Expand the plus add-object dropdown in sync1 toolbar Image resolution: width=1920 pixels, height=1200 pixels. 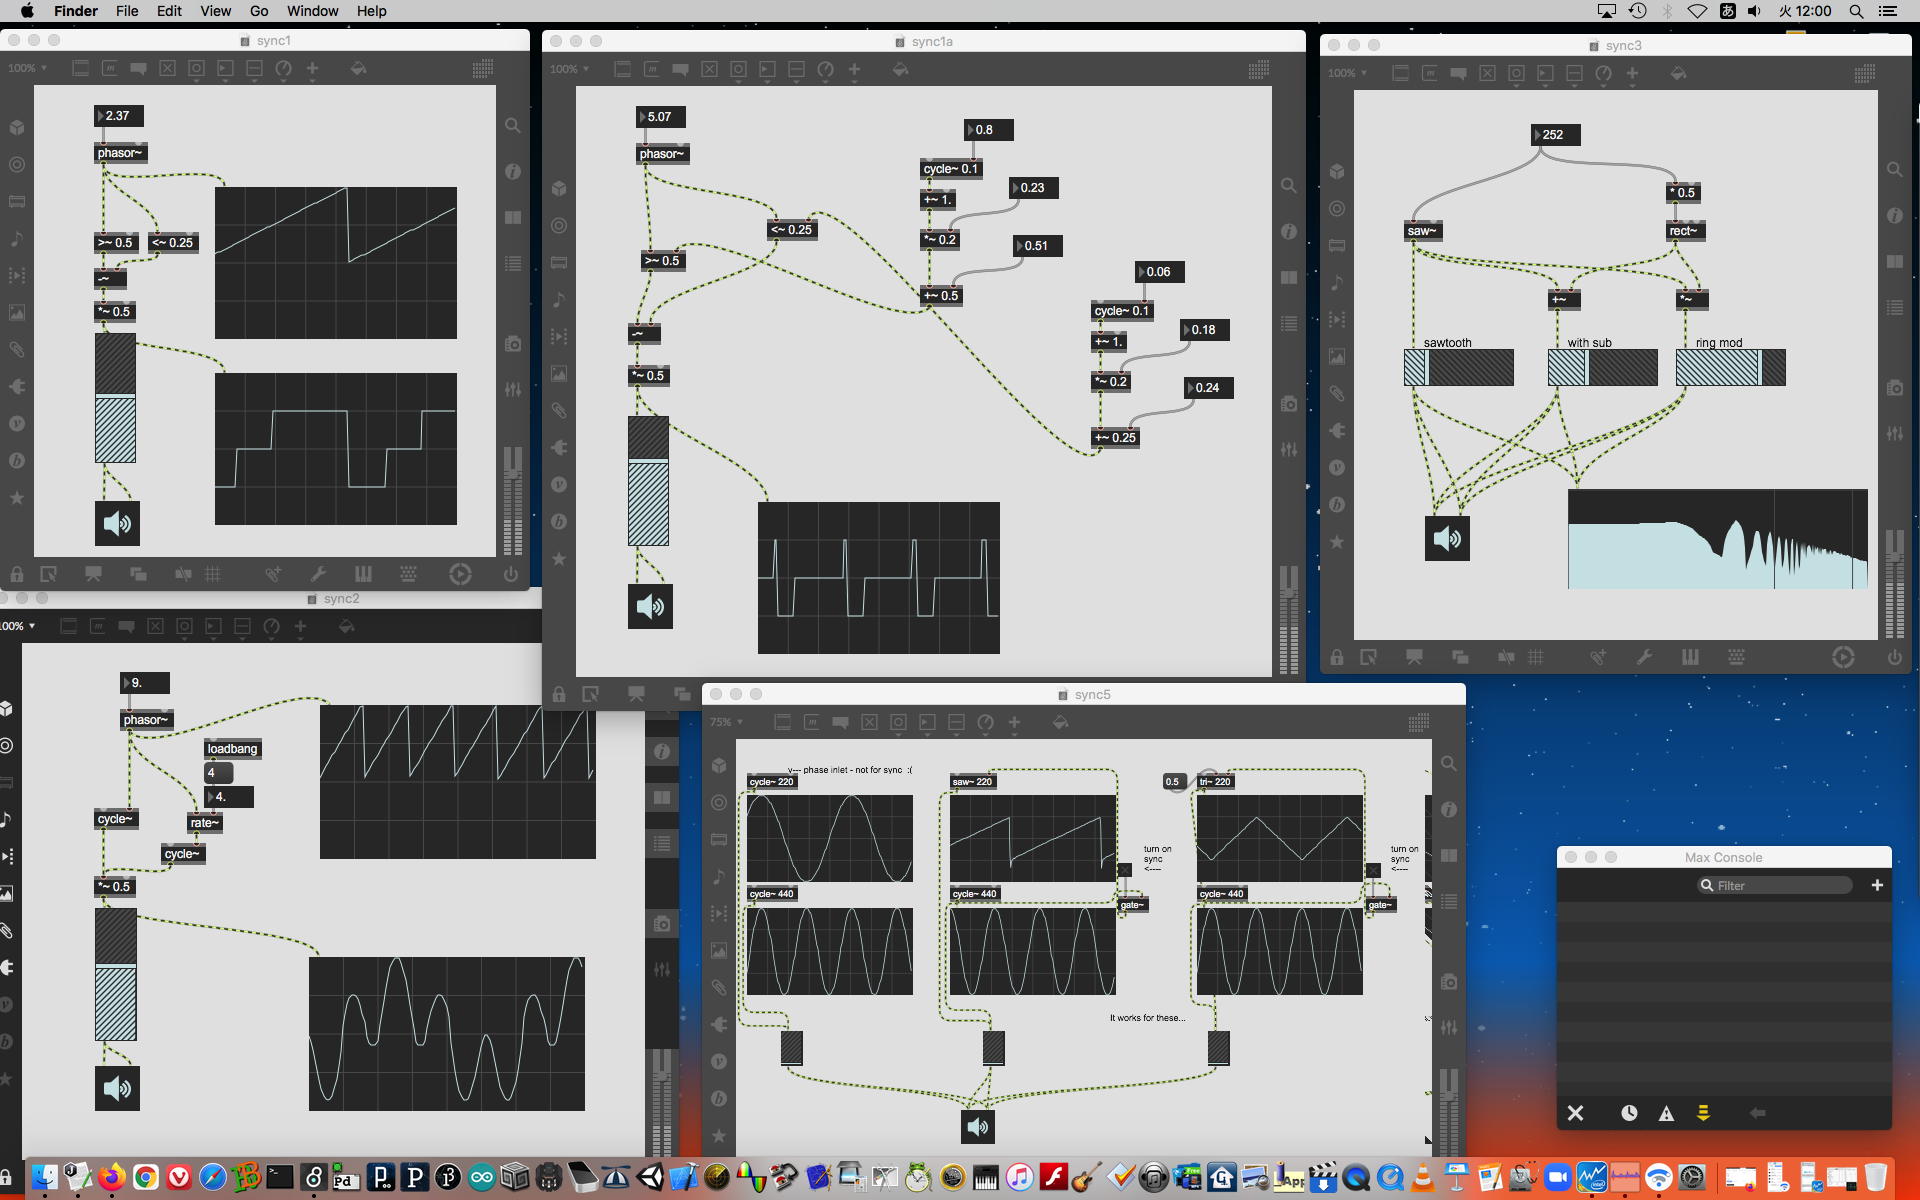[x=312, y=68]
